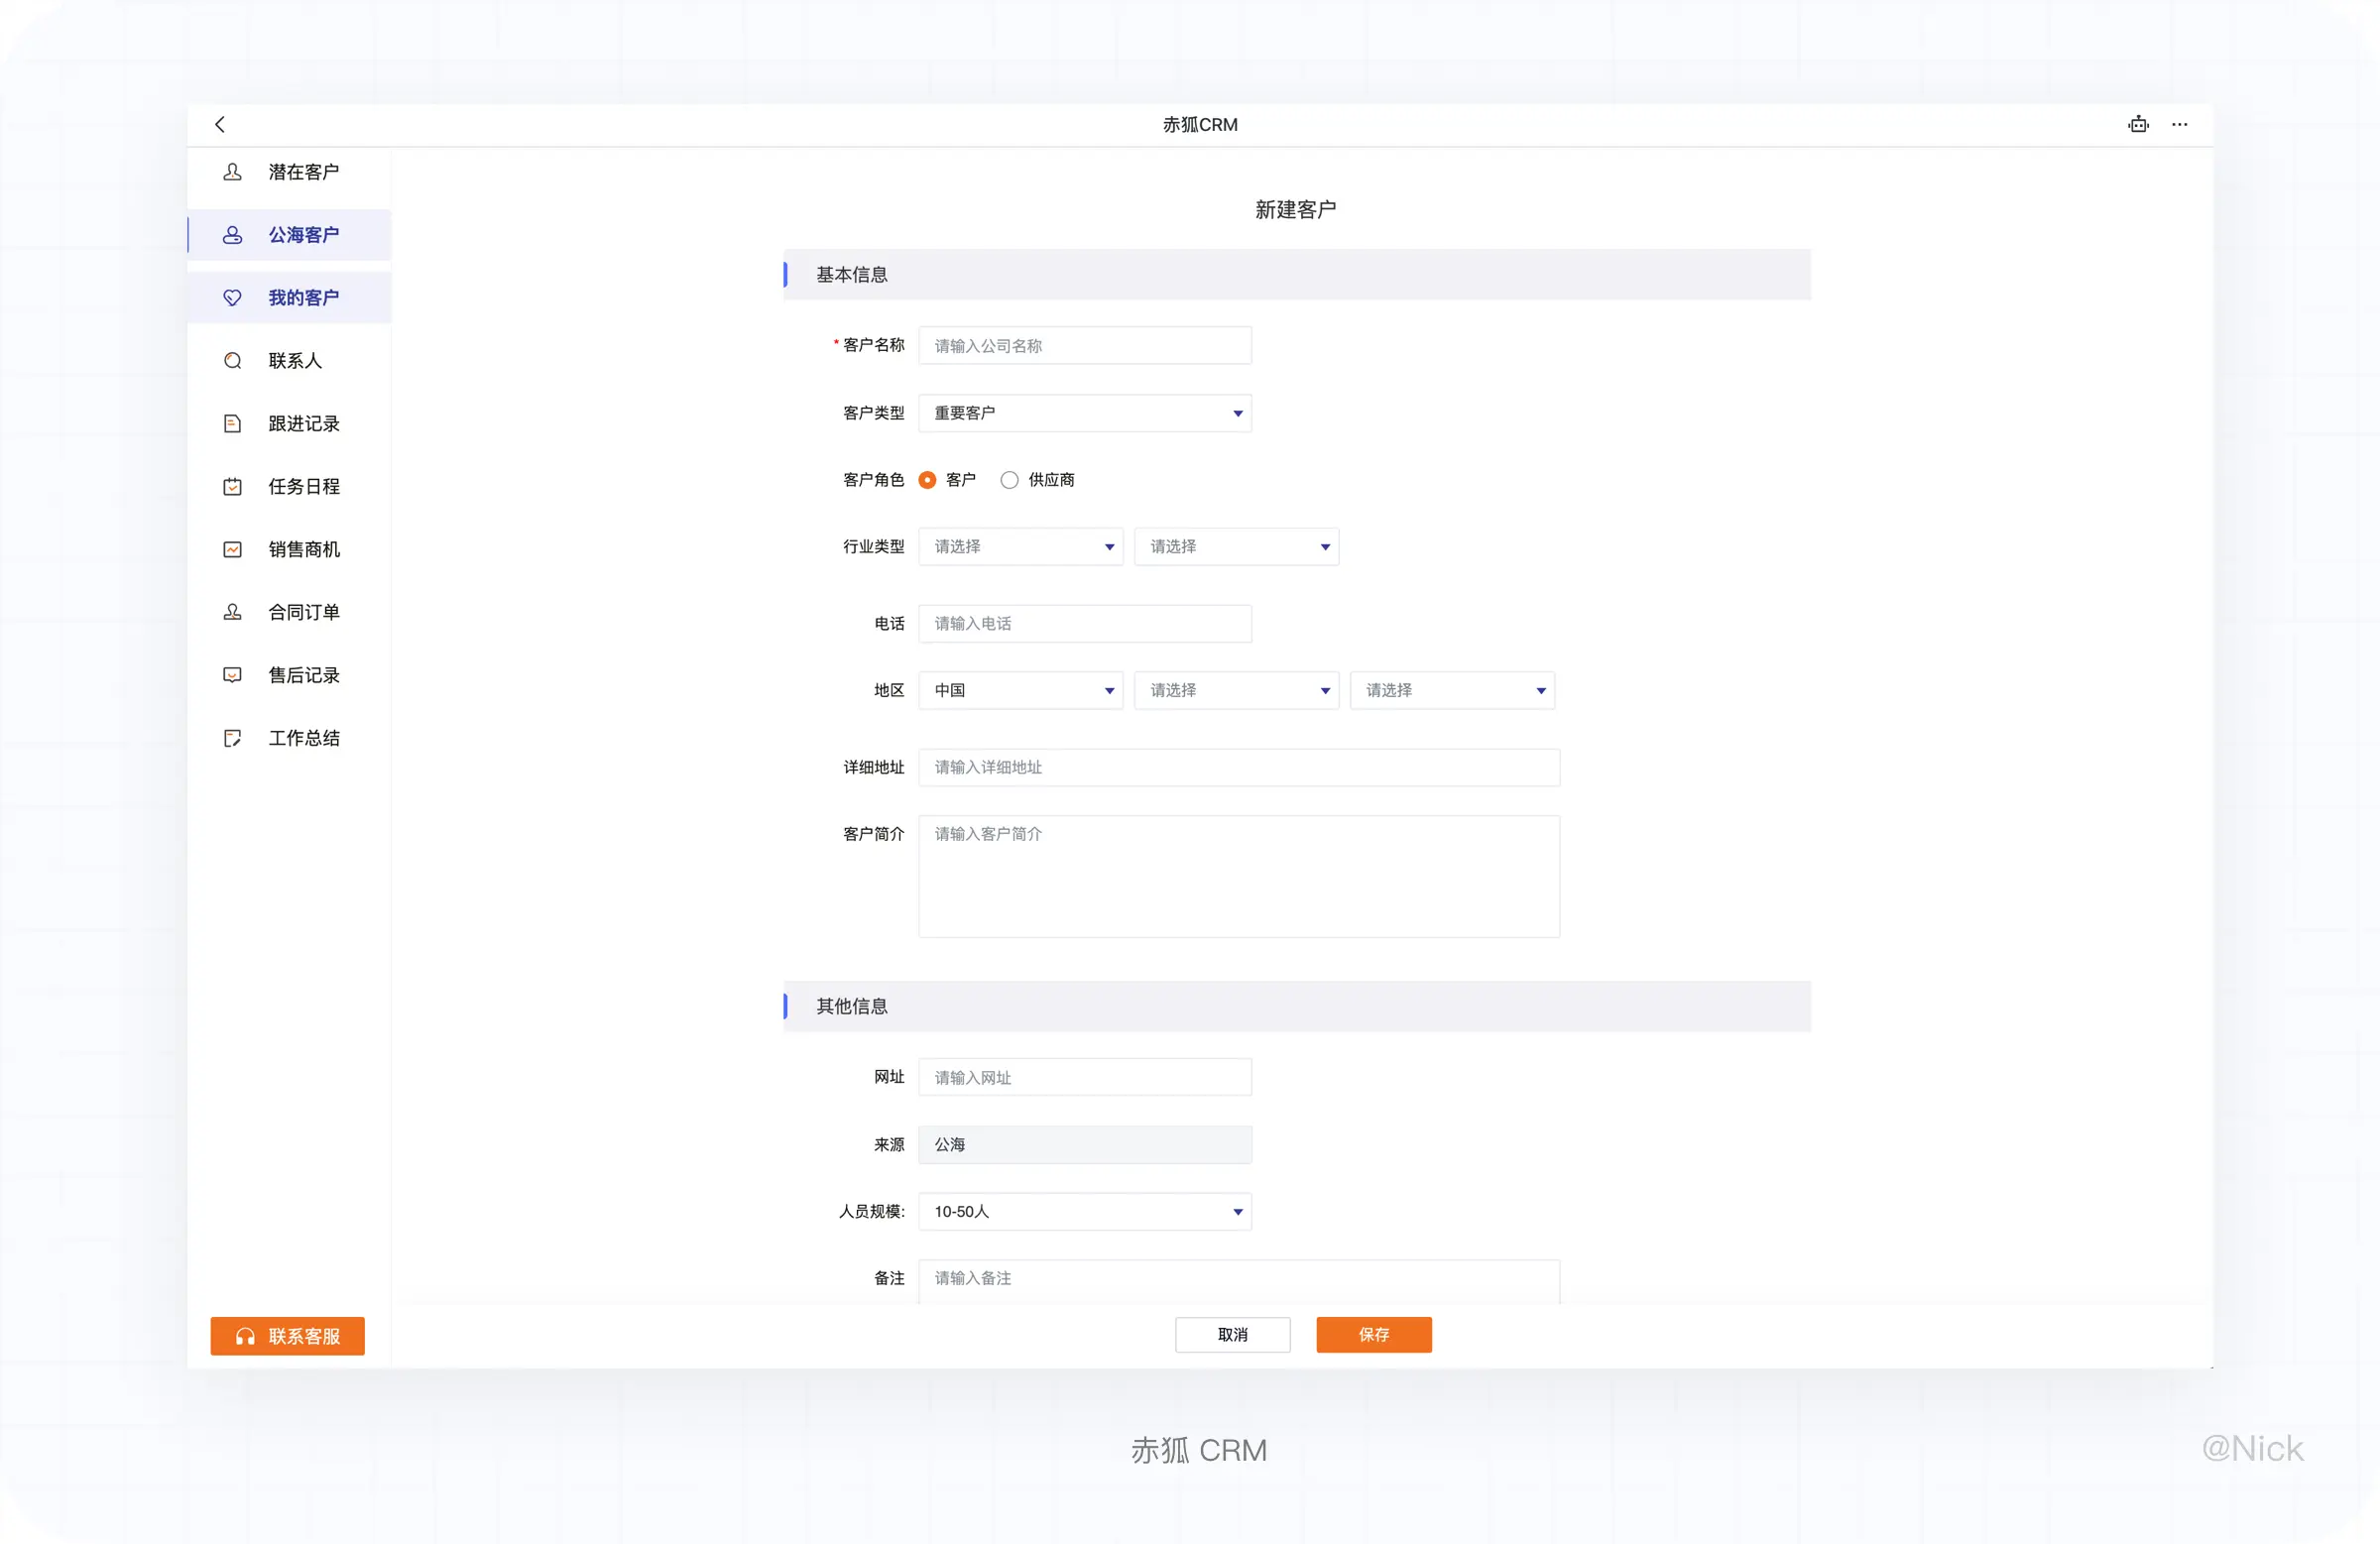Select the 供应商 radio option
This screenshot has width=2380, height=1544.
pyautogui.click(x=1009, y=480)
